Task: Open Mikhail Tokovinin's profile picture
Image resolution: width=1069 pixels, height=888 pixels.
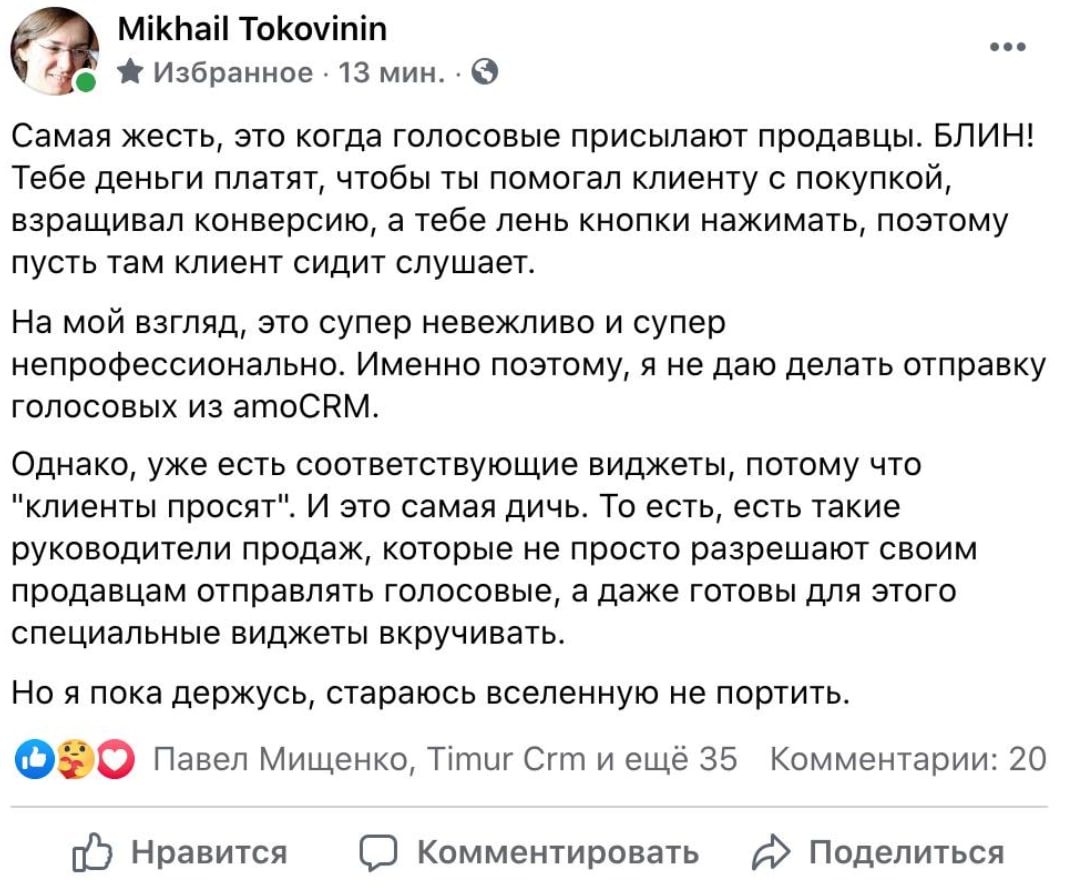Action: pyautogui.click(x=54, y=51)
